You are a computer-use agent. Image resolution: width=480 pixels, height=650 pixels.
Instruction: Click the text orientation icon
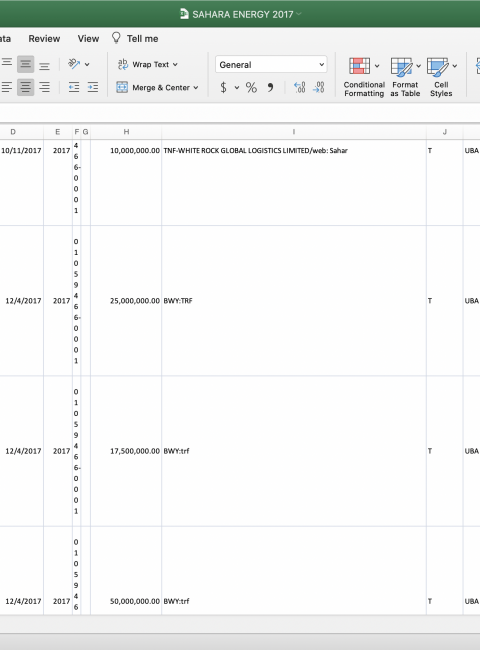(x=74, y=64)
